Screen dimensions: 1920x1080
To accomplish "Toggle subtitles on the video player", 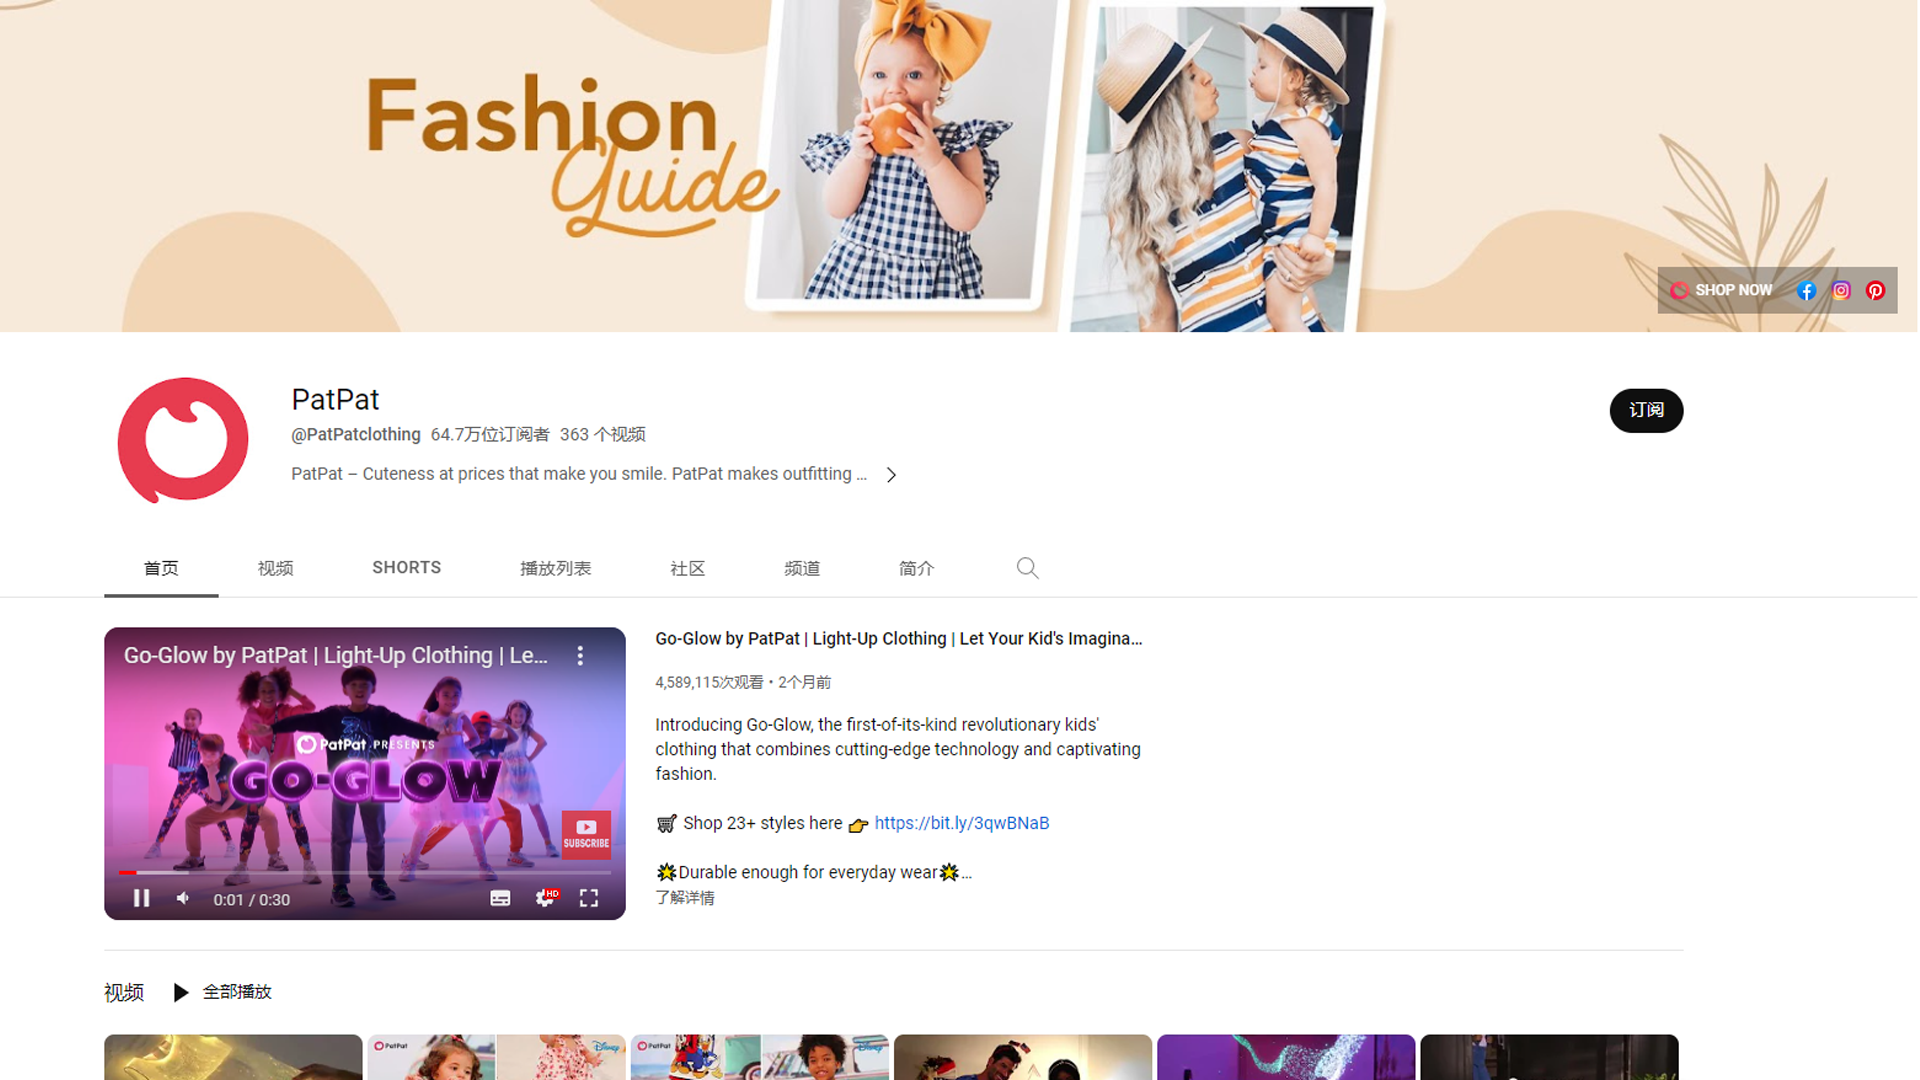I will point(500,898).
